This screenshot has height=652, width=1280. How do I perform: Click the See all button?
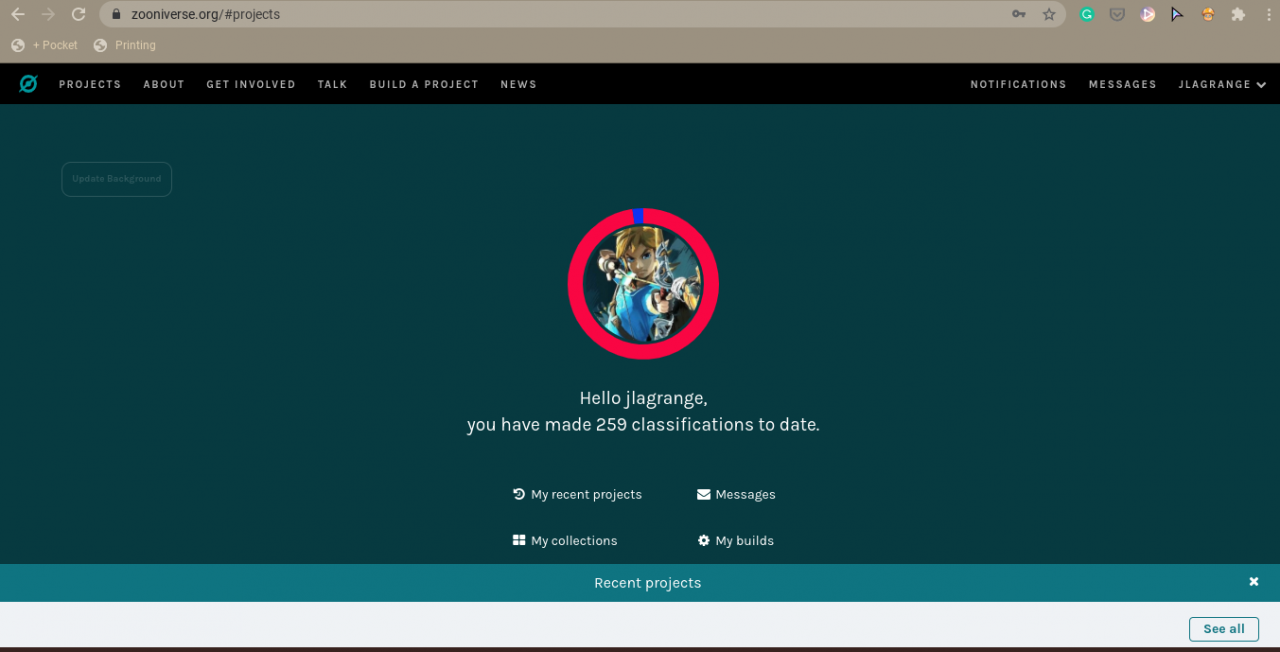pyautogui.click(x=1224, y=629)
